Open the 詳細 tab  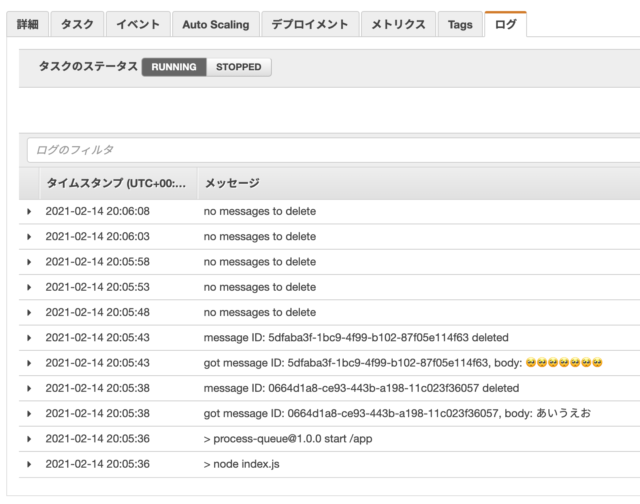pyautogui.click(x=28, y=24)
